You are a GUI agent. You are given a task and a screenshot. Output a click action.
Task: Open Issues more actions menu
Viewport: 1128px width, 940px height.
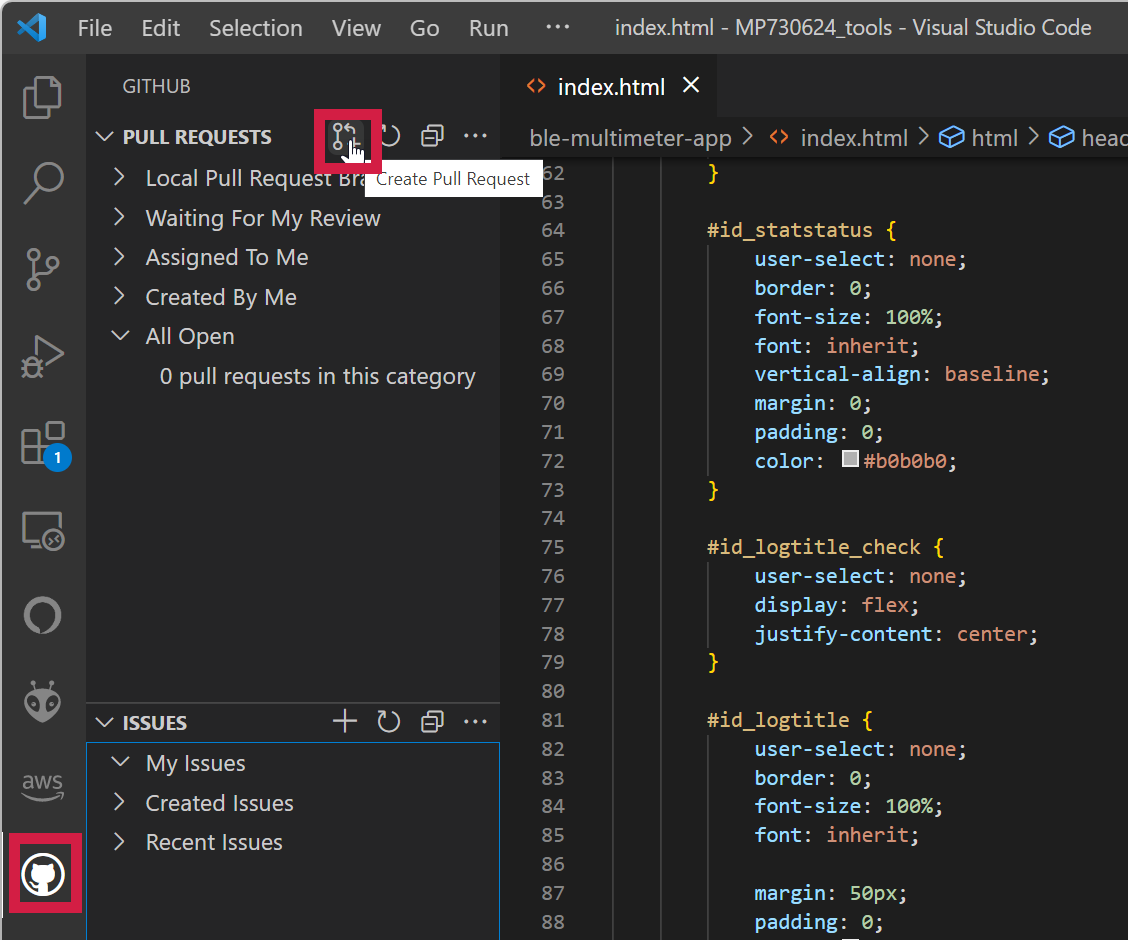coord(476,721)
